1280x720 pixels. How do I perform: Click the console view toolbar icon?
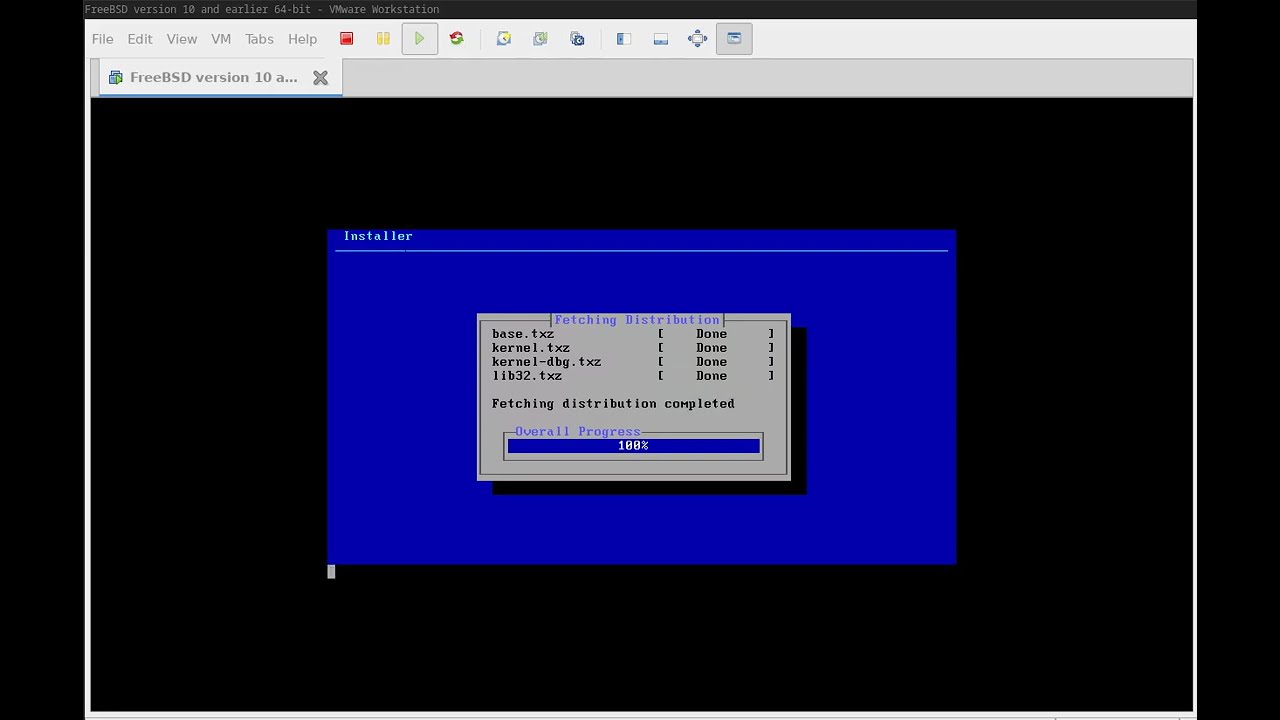(x=734, y=39)
